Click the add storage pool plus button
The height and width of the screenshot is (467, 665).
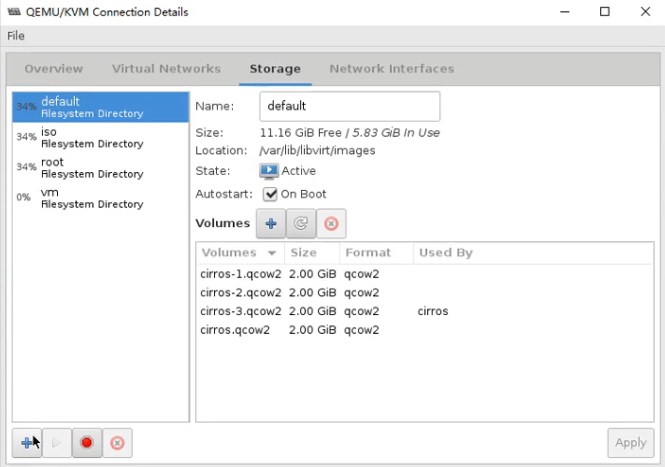click(x=27, y=442)
